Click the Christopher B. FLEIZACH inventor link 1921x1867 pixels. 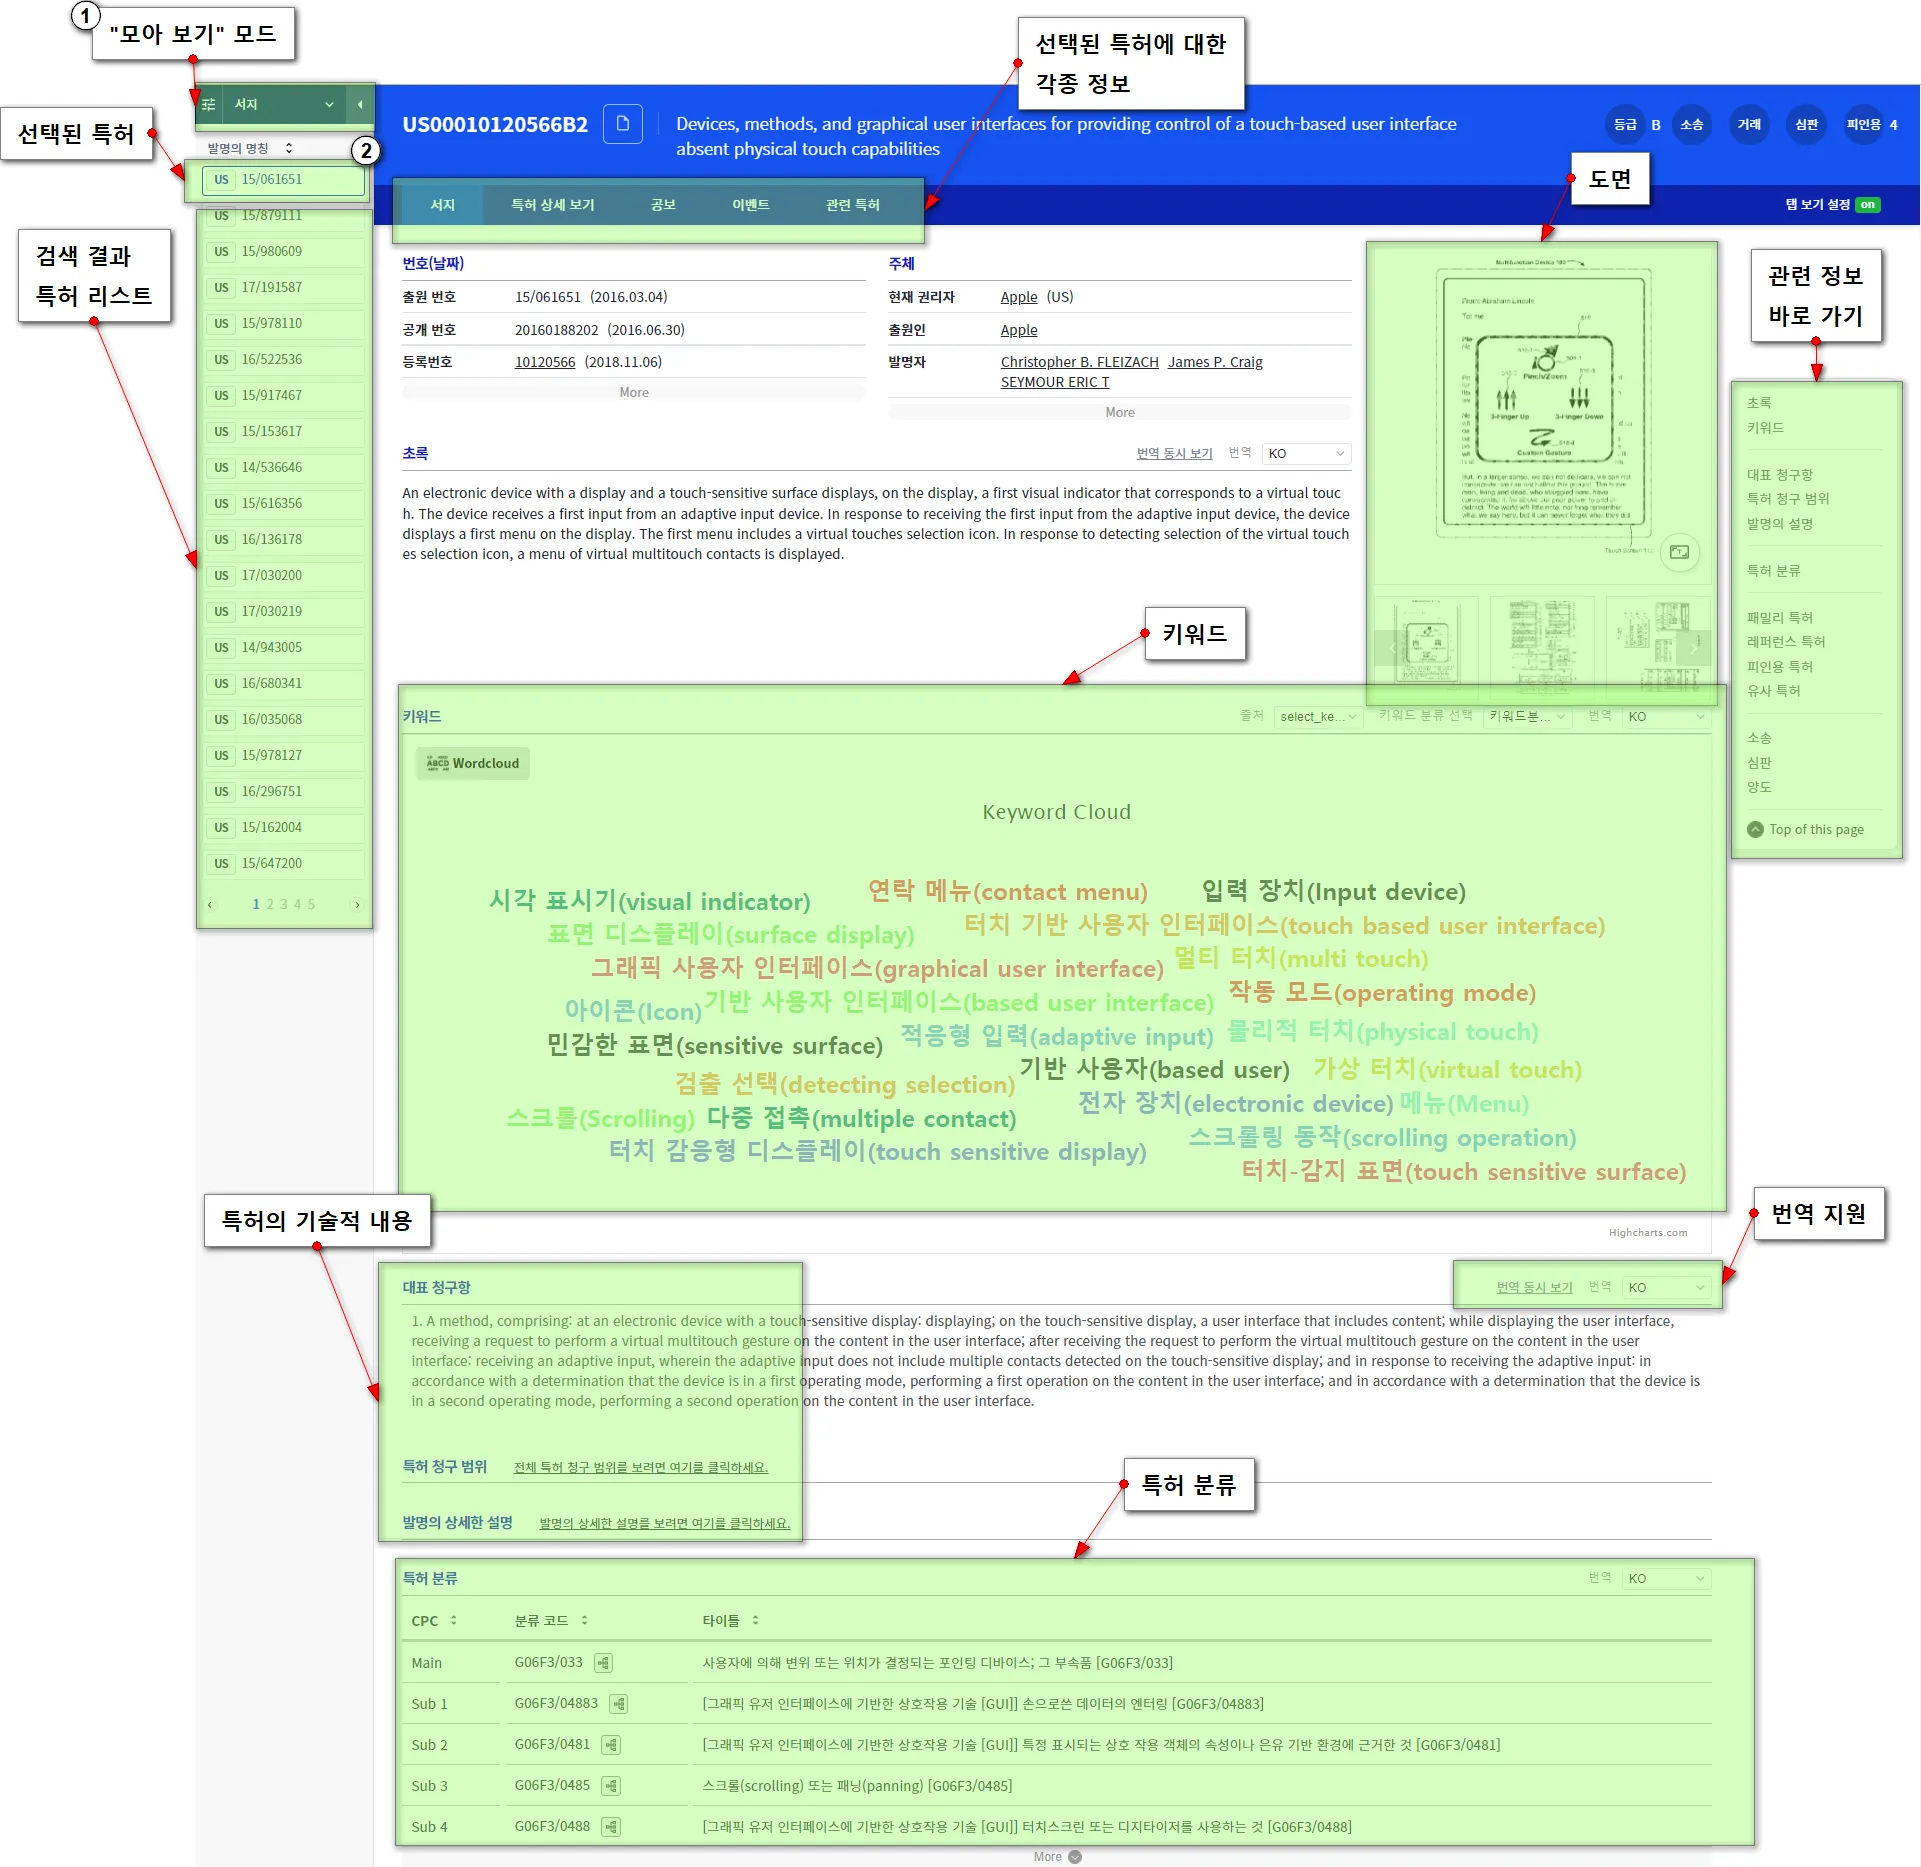(1079, 362)
